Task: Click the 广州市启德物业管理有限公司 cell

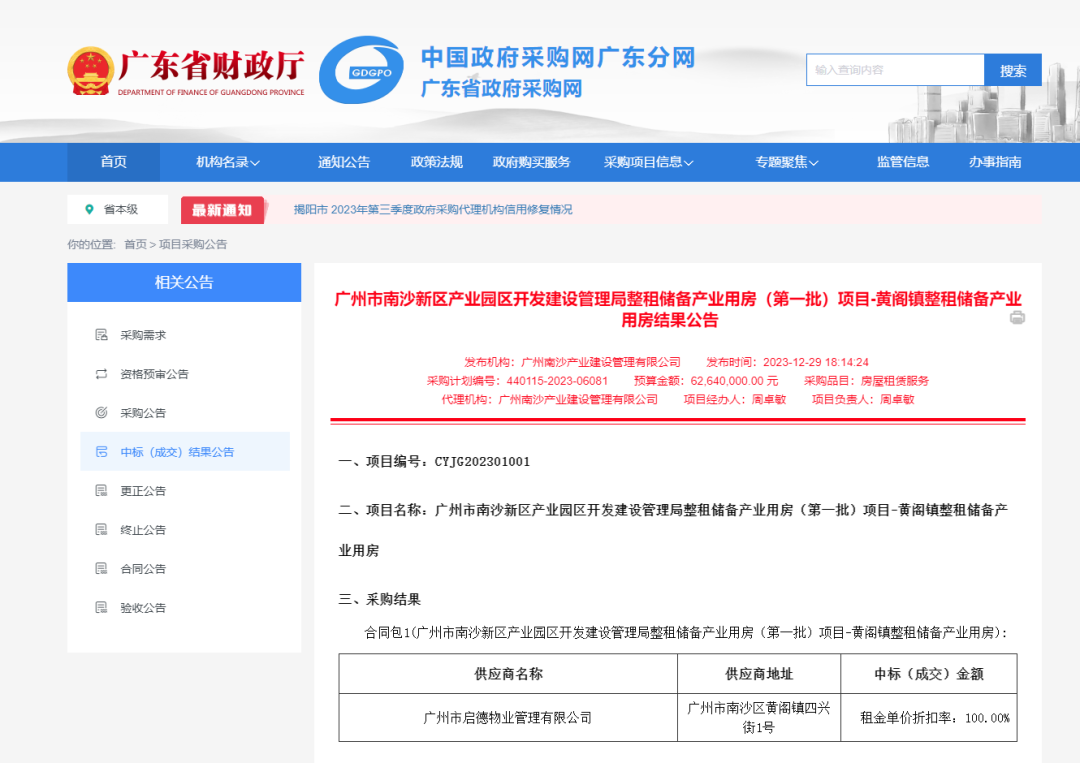Action: coord(508,718)
